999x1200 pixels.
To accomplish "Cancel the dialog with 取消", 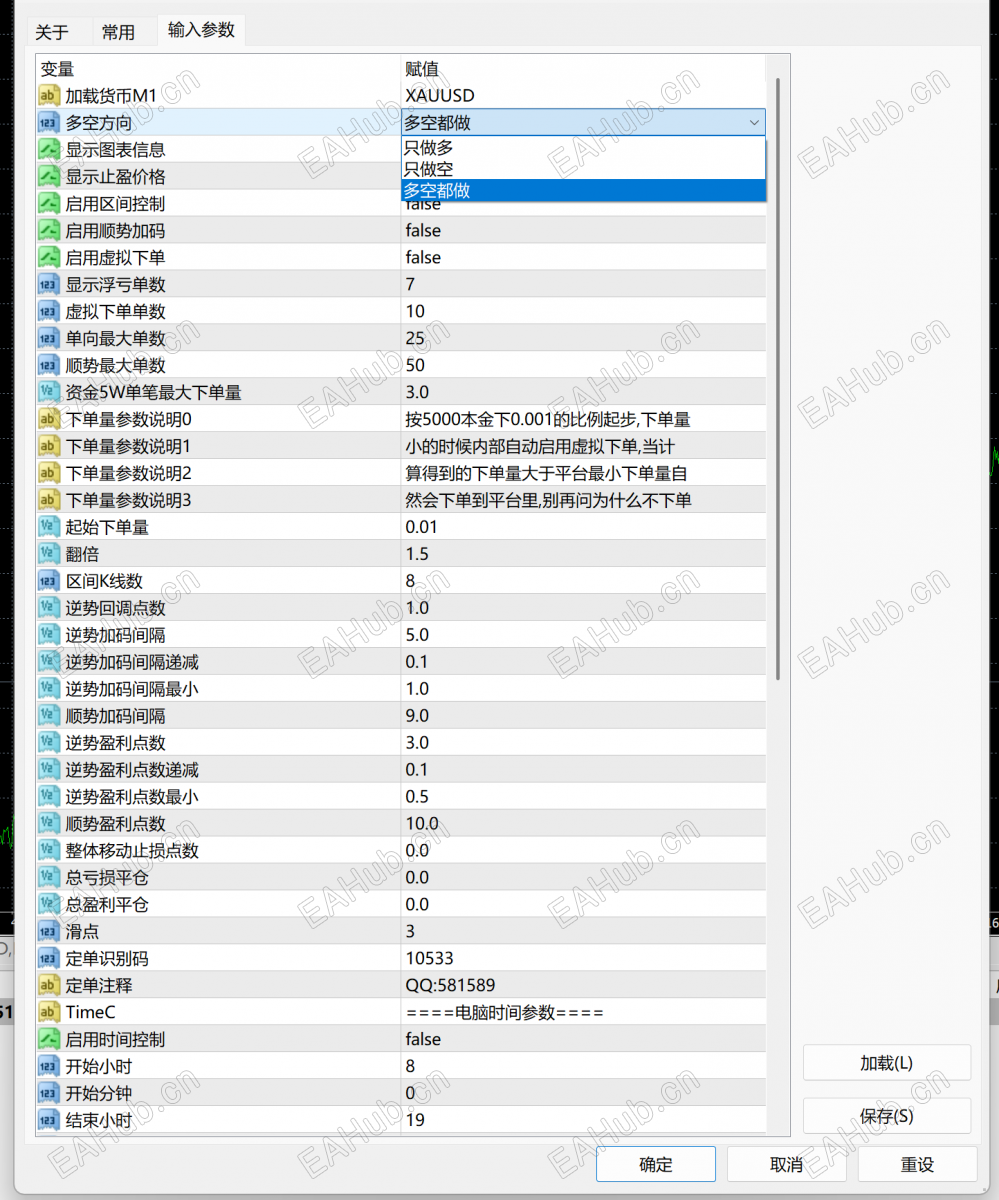I will point(787,1164).
